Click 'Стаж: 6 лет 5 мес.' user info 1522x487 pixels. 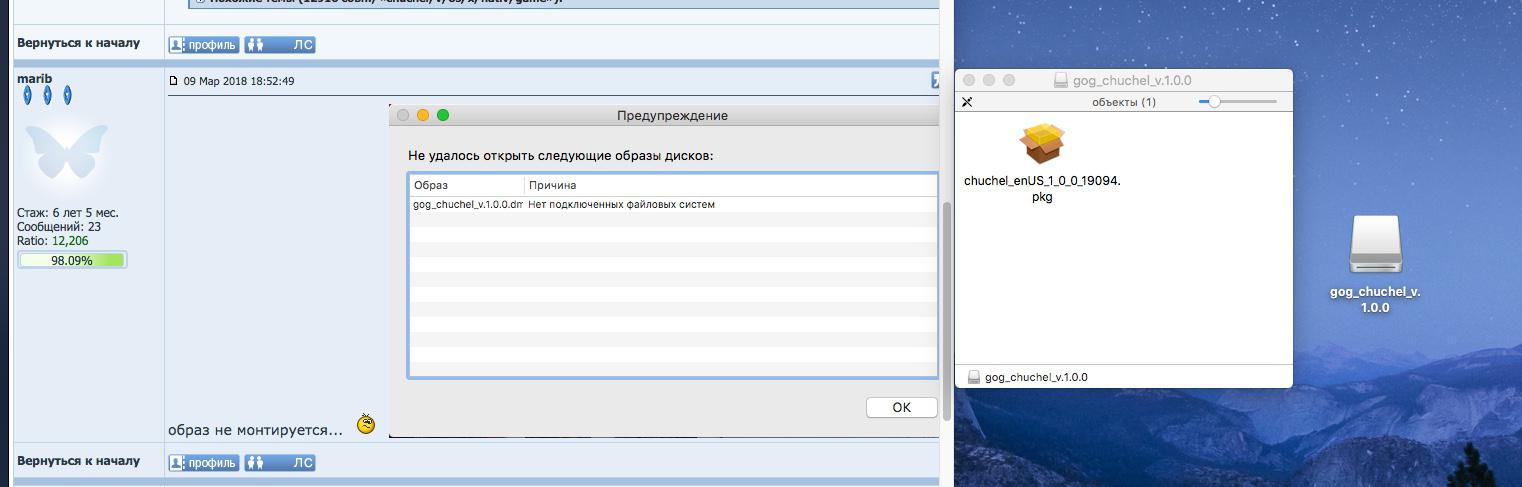coord(68,213)
